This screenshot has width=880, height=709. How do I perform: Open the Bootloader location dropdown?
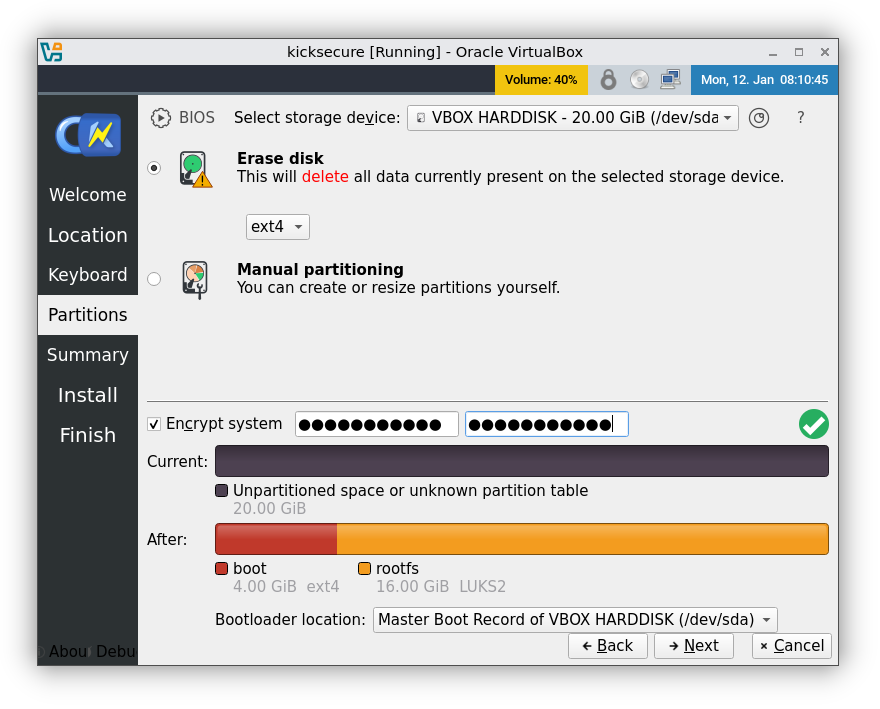click(575, 619)
